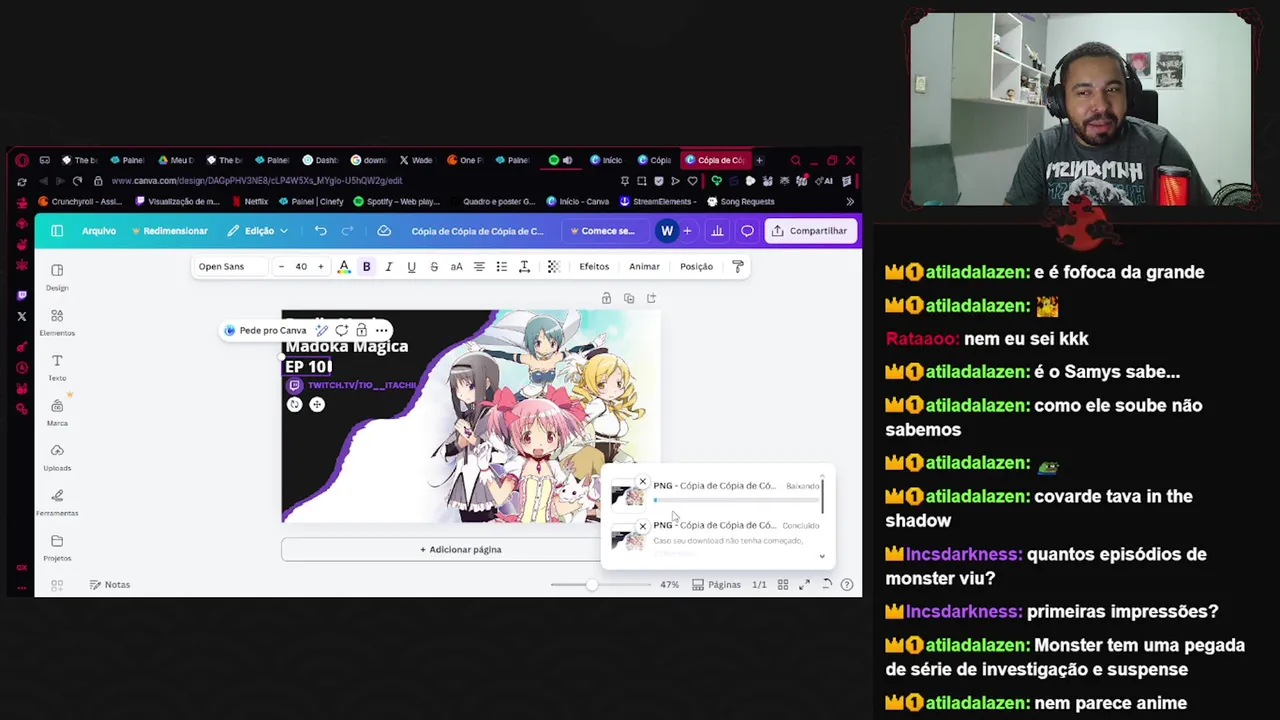Lock the page using page padlock icon
The width and height of the screenshot is (1280, 720).
[606, 298]
